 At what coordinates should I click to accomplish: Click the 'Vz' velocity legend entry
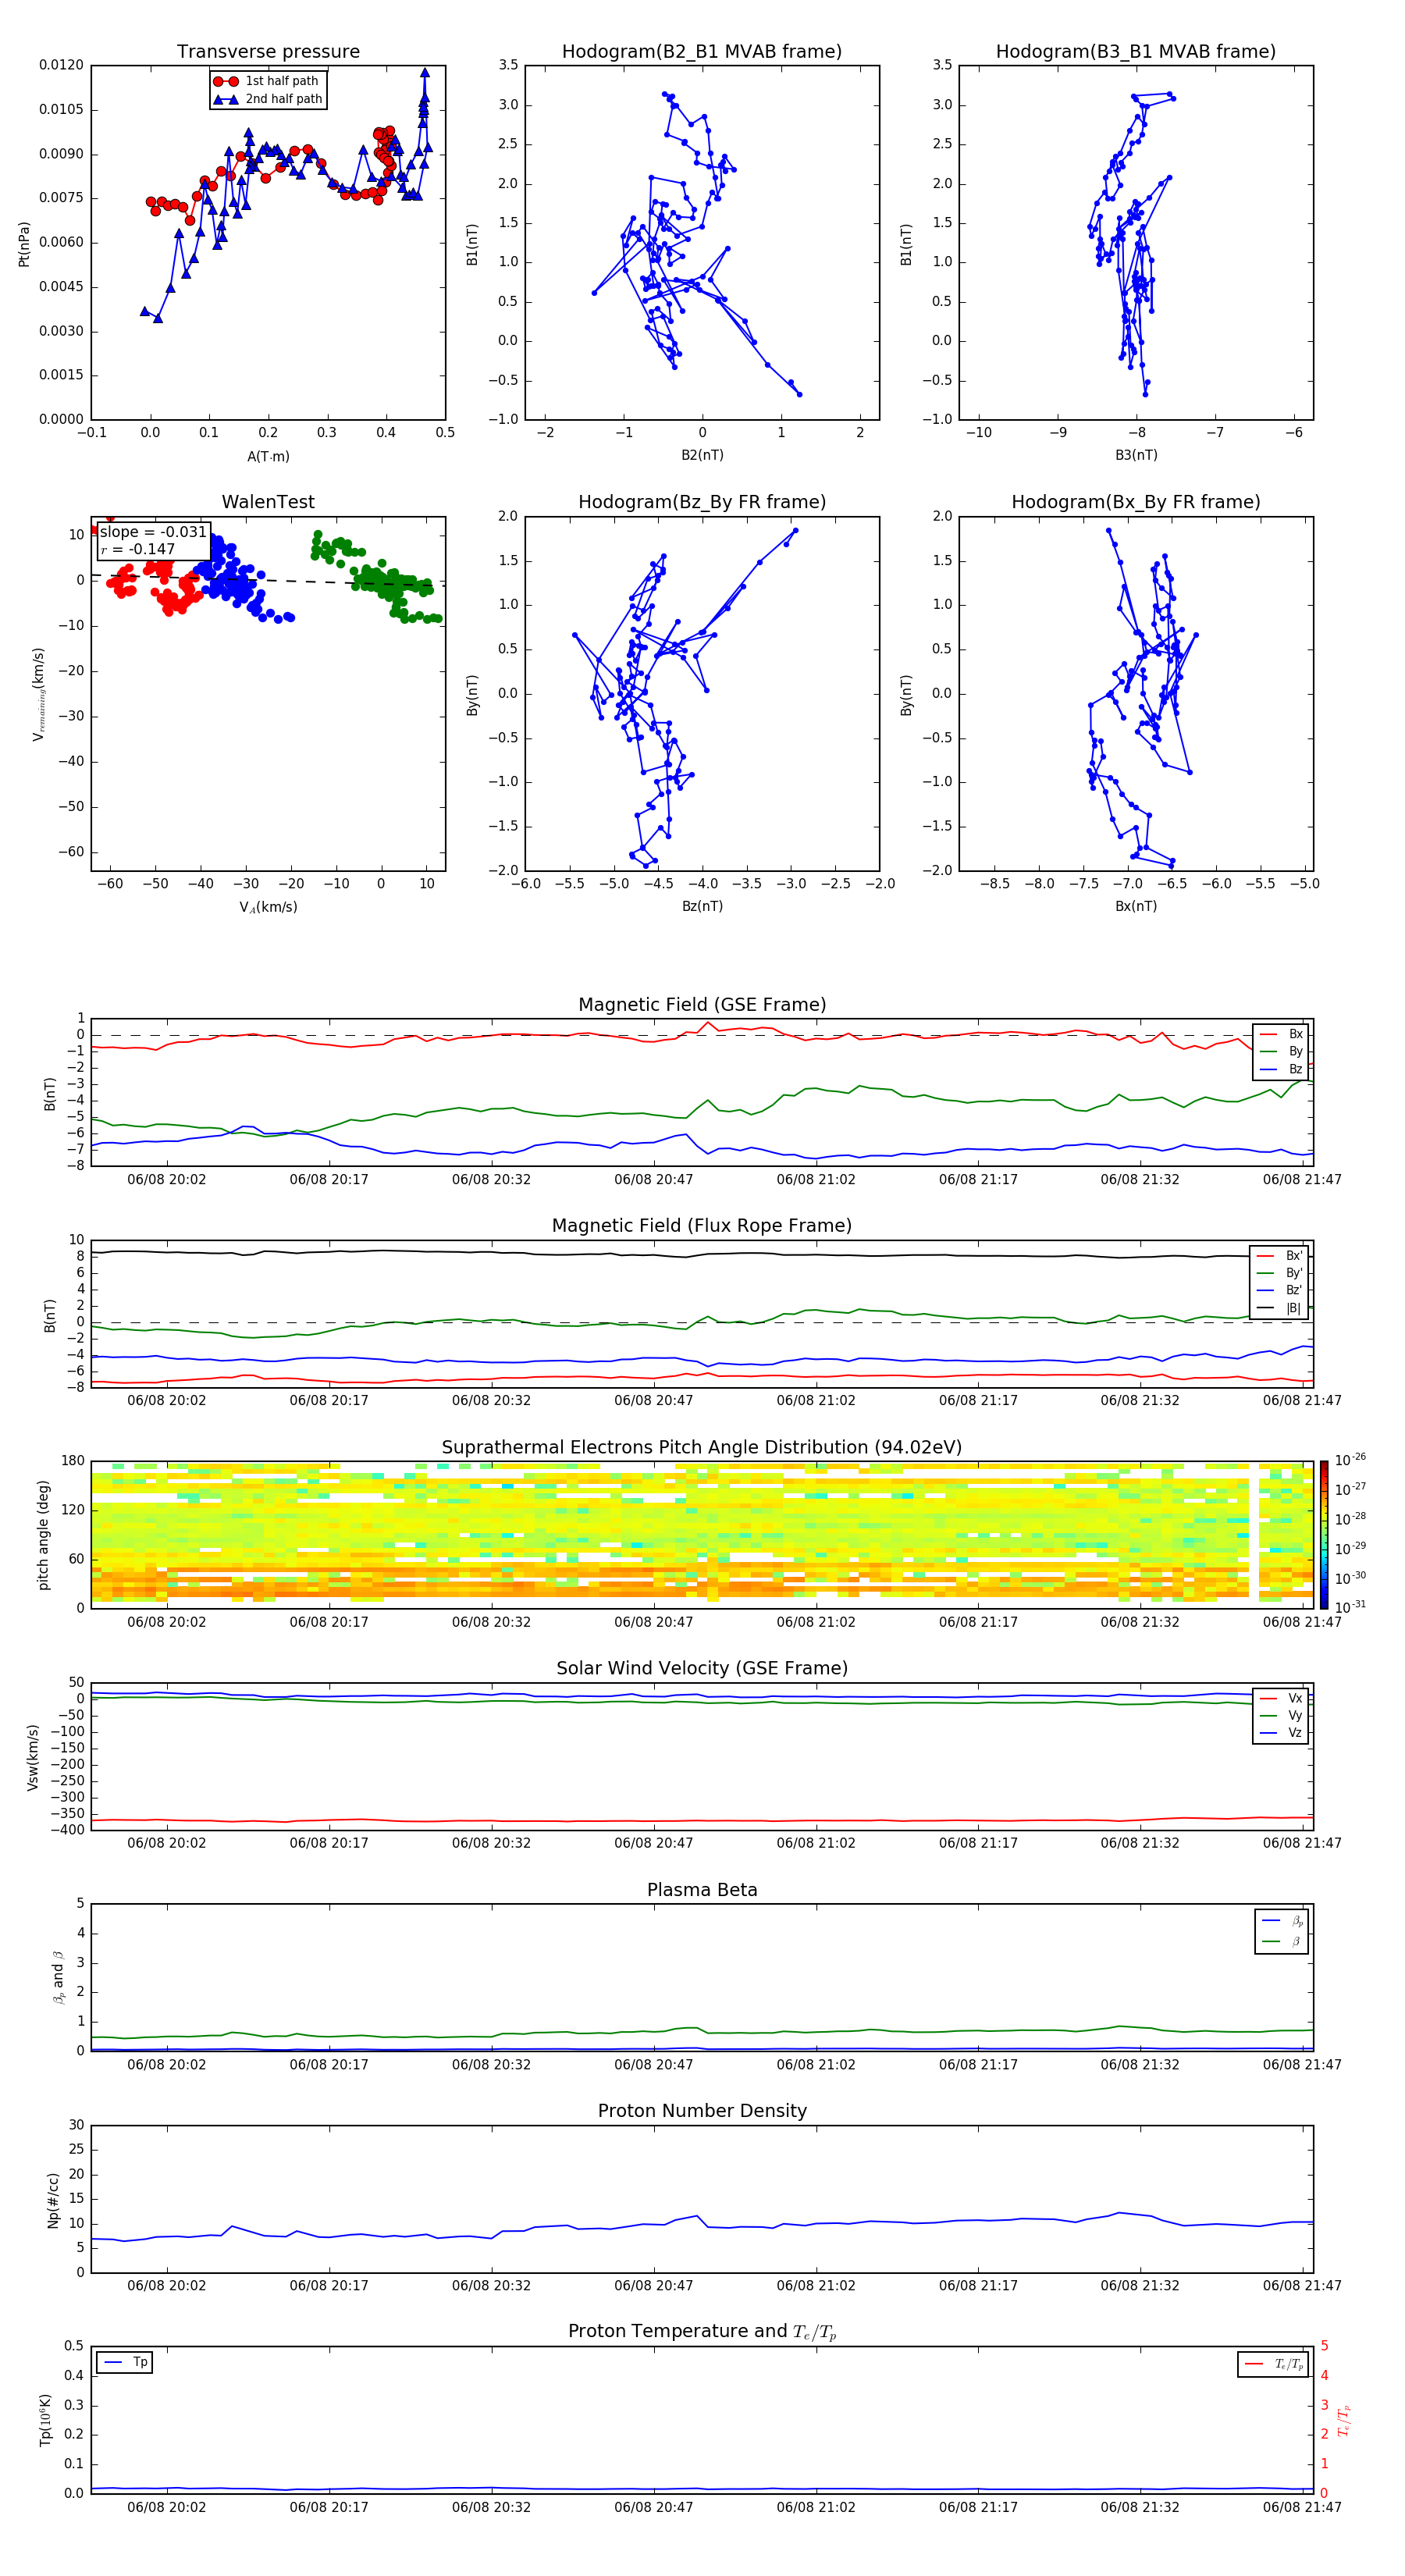click(x=1281, y=1733)
